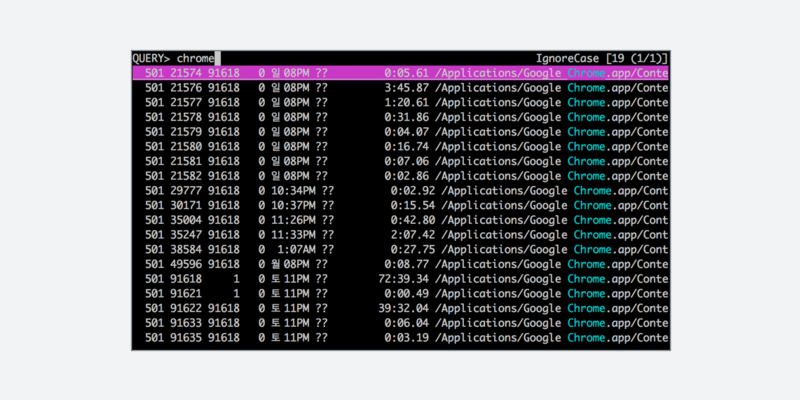Click CPU time value 2:07.42
Viewport: 800px width, 400px height.
[x=413, y=235]
